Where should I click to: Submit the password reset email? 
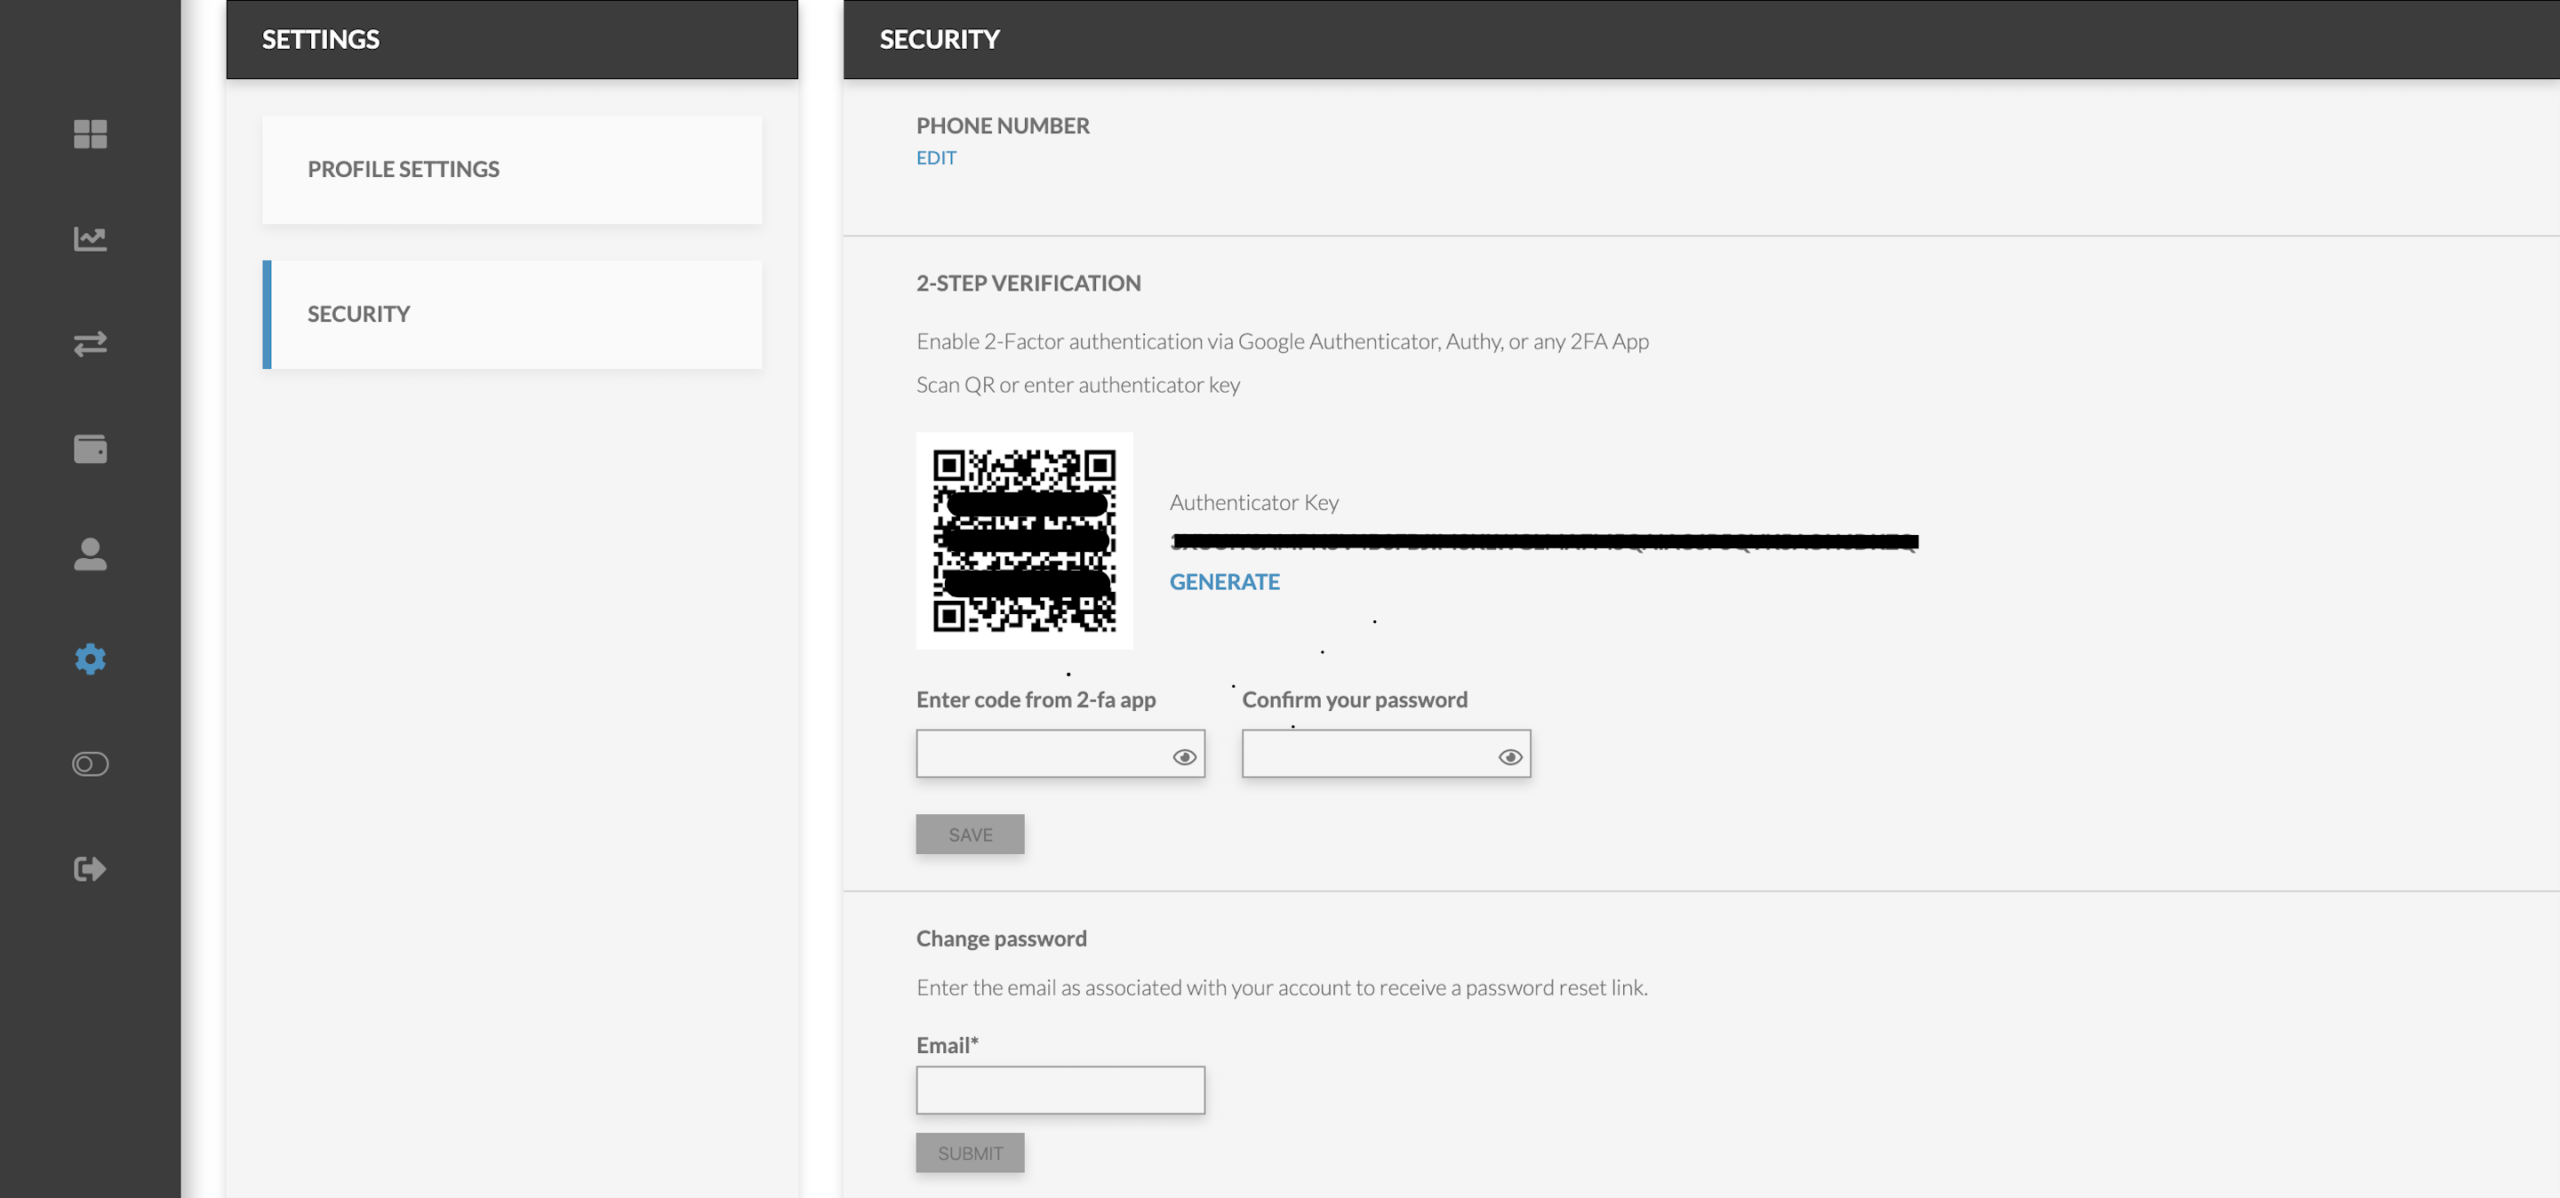[969, 1151]
